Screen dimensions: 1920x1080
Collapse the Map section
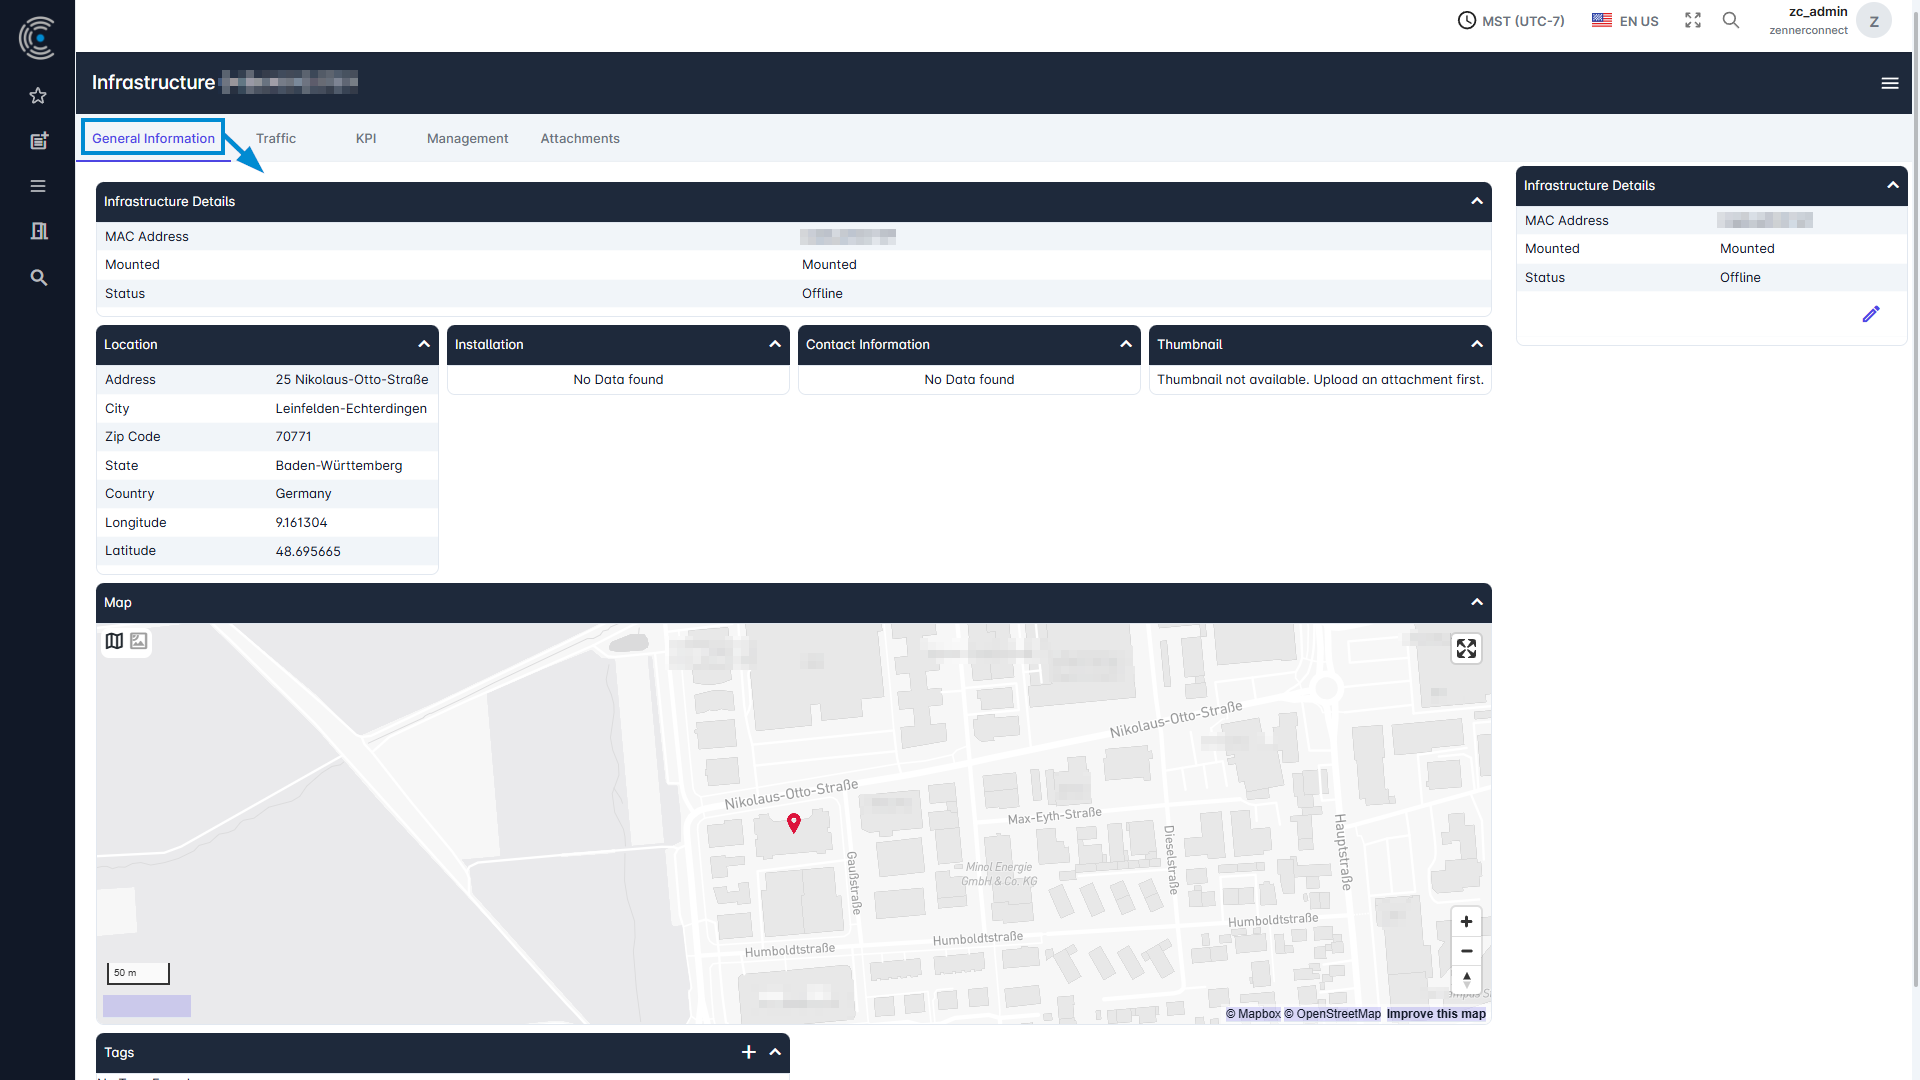(1476, 602)
